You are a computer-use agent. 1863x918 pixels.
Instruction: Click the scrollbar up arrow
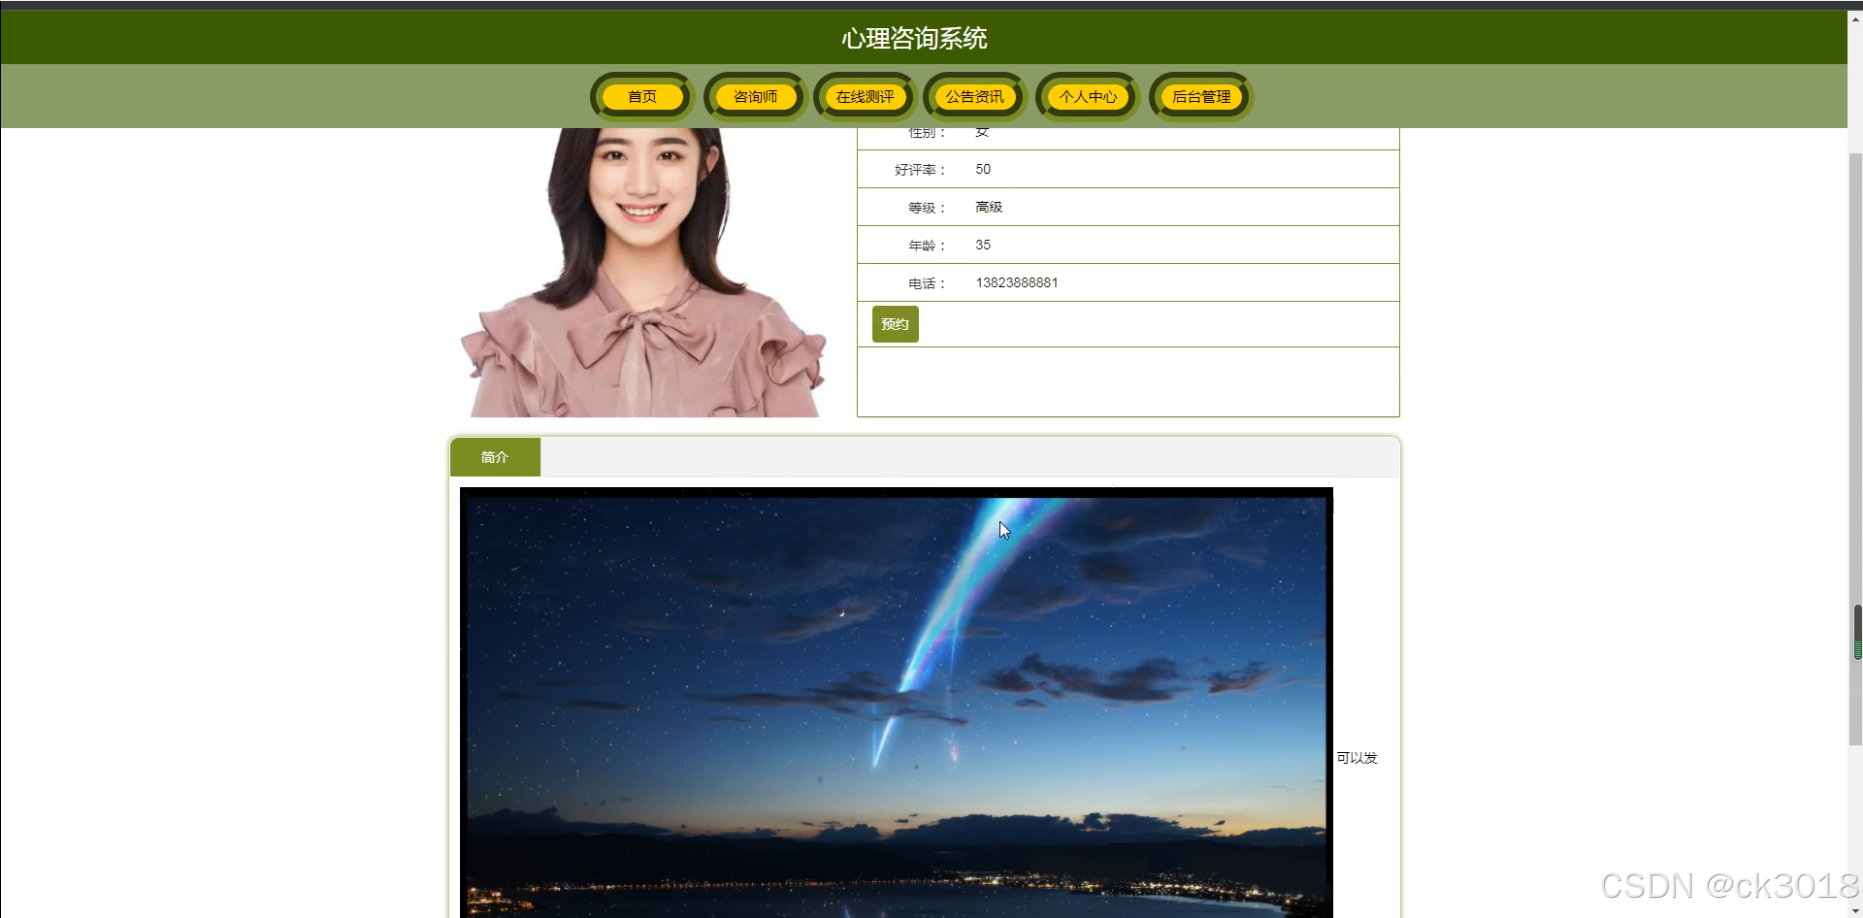pyautogui.click(x=1856, y=18)
